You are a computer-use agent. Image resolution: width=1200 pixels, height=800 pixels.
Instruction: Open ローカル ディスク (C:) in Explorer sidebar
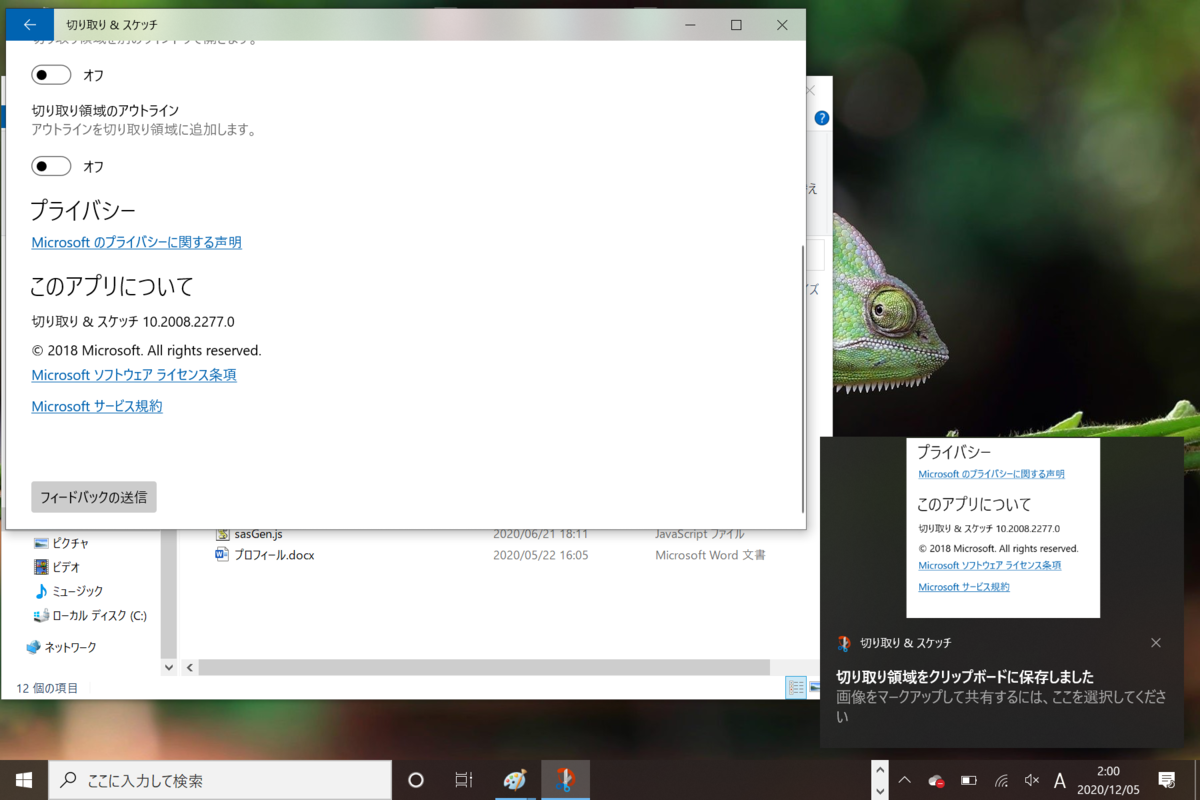(x=99, y=615)
